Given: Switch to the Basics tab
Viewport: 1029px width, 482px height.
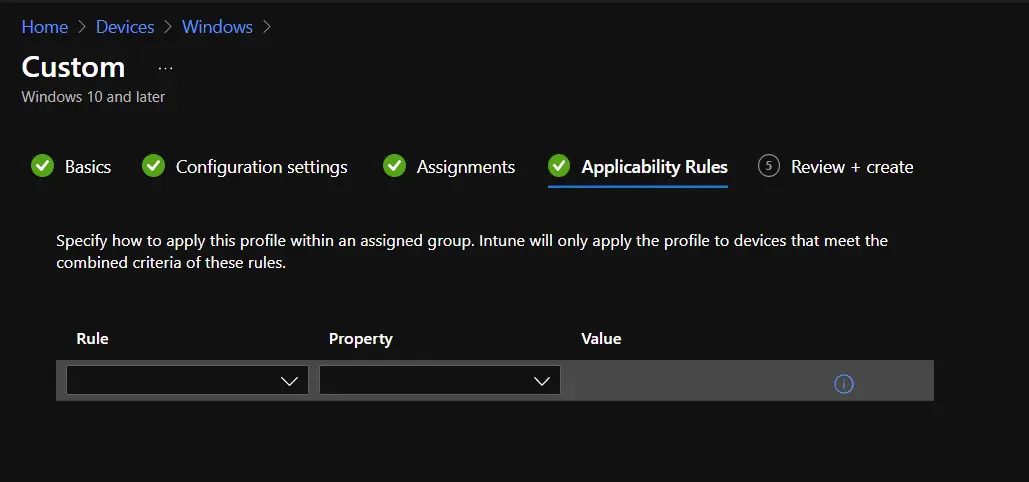Looking at the screenshot, I should (x=88, y=167).
